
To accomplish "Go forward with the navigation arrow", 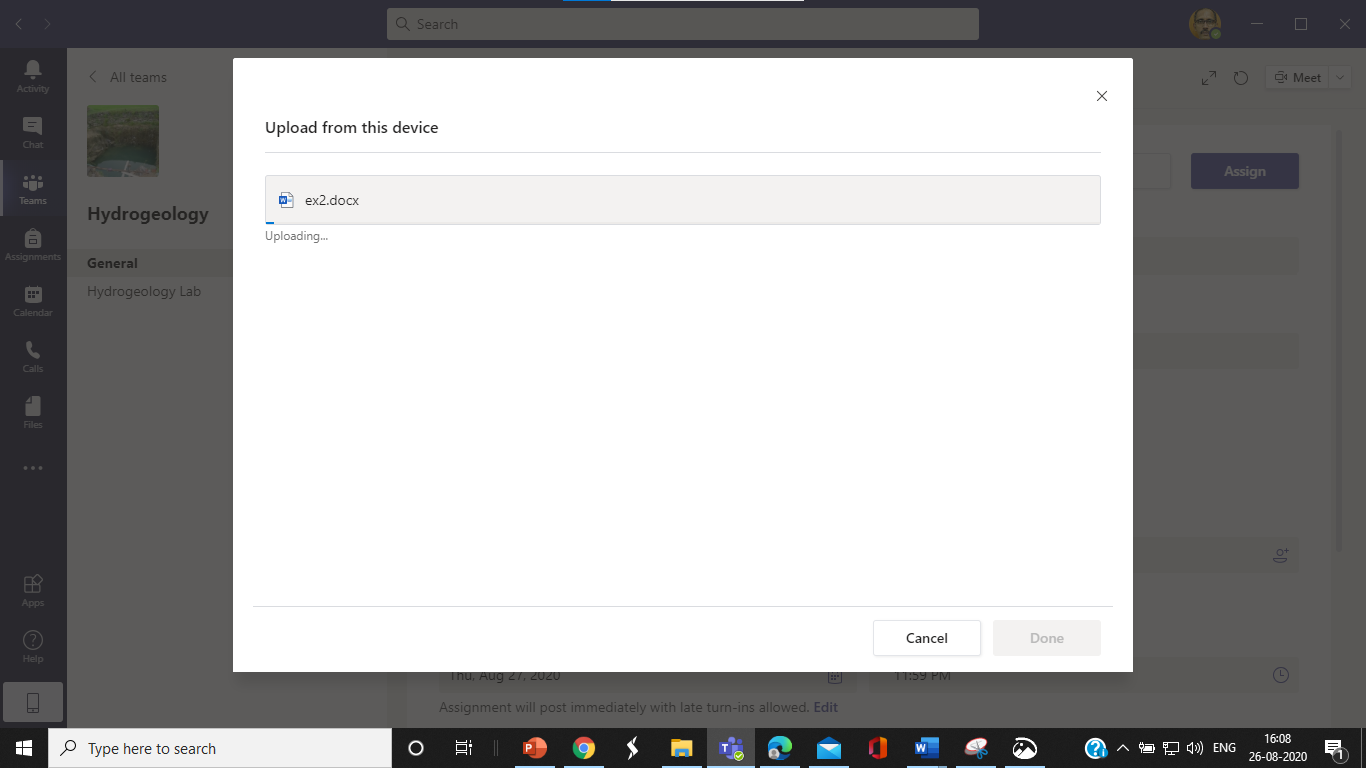I will coord(48,23).
